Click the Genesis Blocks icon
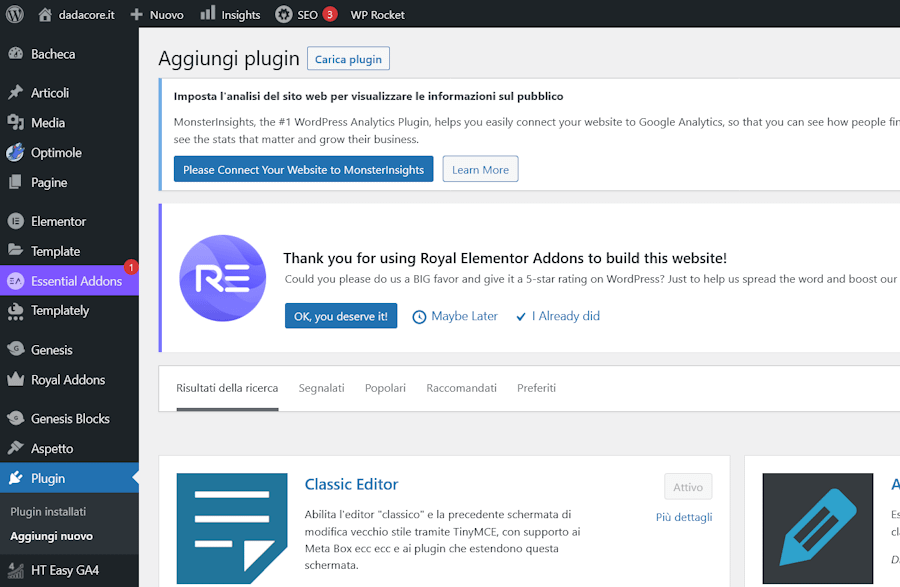 point(15,418)
